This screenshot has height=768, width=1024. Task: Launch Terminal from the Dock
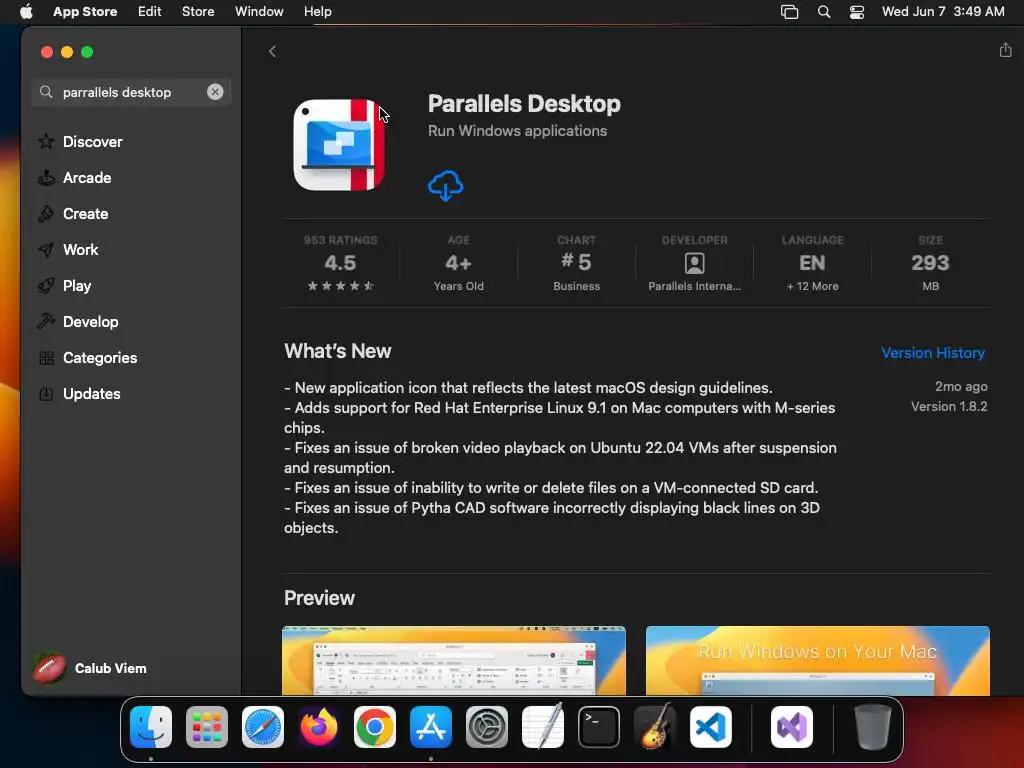pos(599,727)
